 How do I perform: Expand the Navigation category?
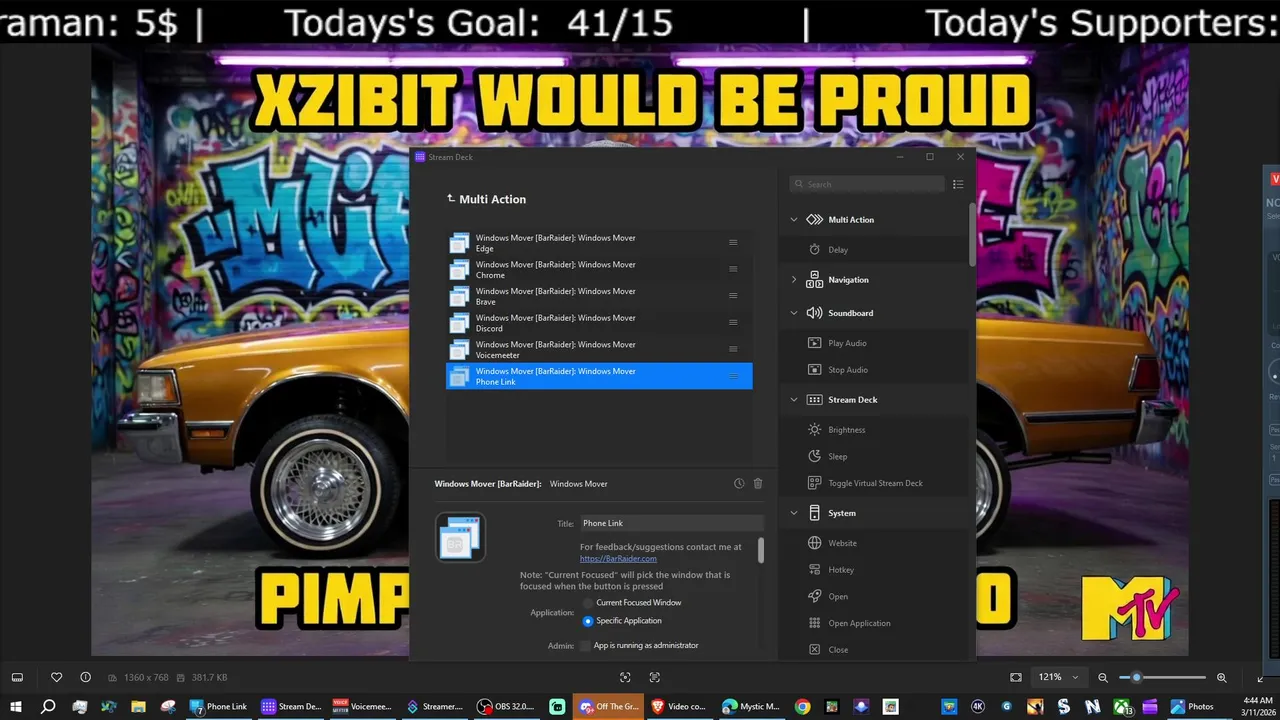[x=794, y=280]
